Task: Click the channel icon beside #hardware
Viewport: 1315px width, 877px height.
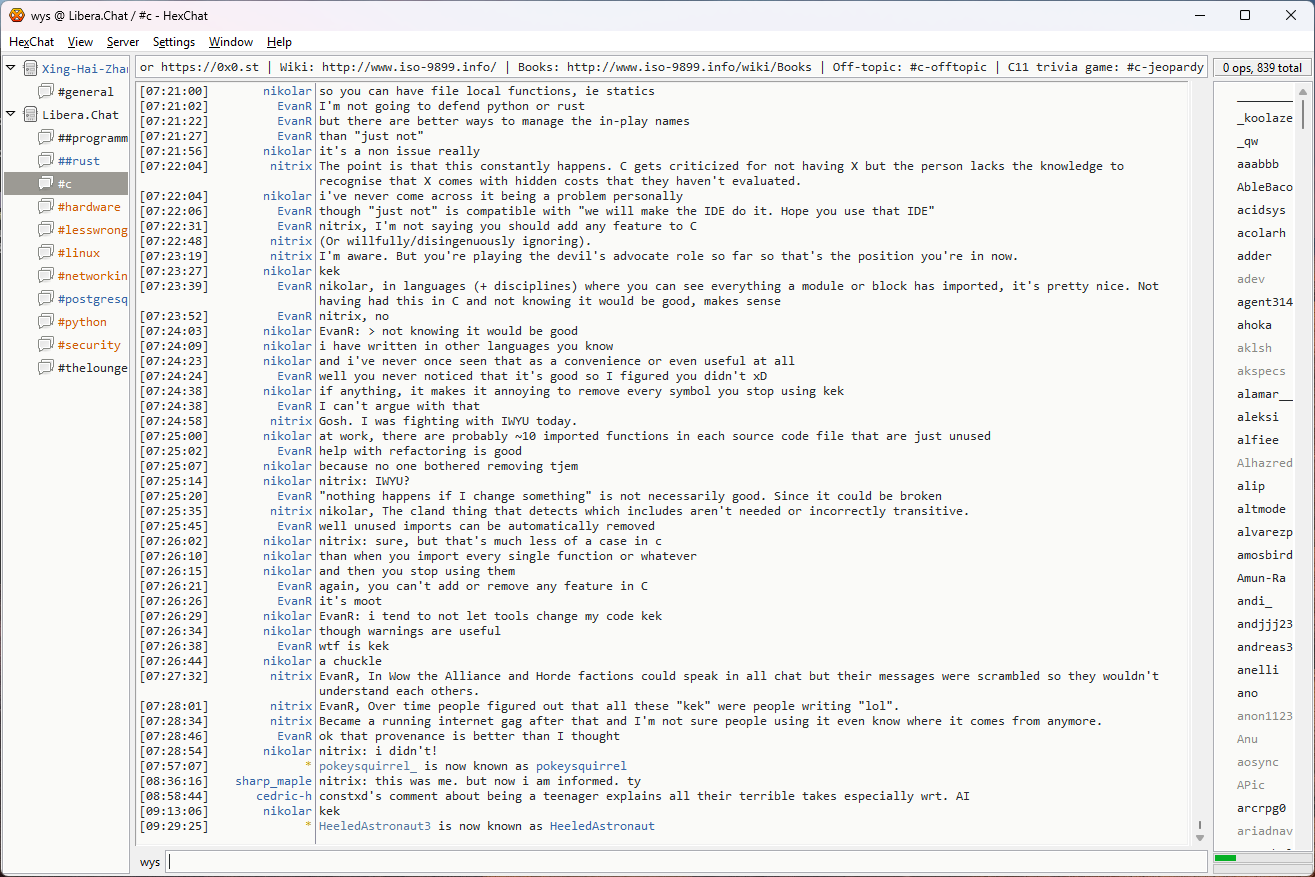Action: 46,207
